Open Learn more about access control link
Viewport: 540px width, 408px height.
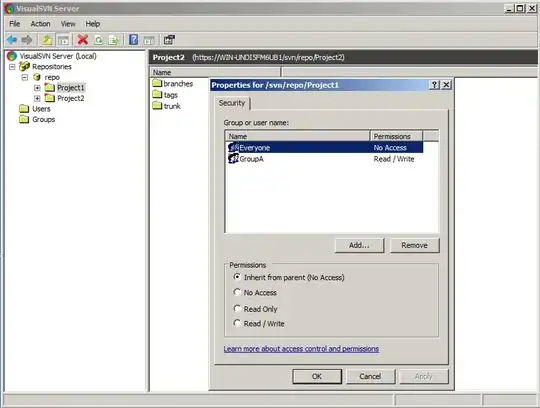[x=301, y=349]
